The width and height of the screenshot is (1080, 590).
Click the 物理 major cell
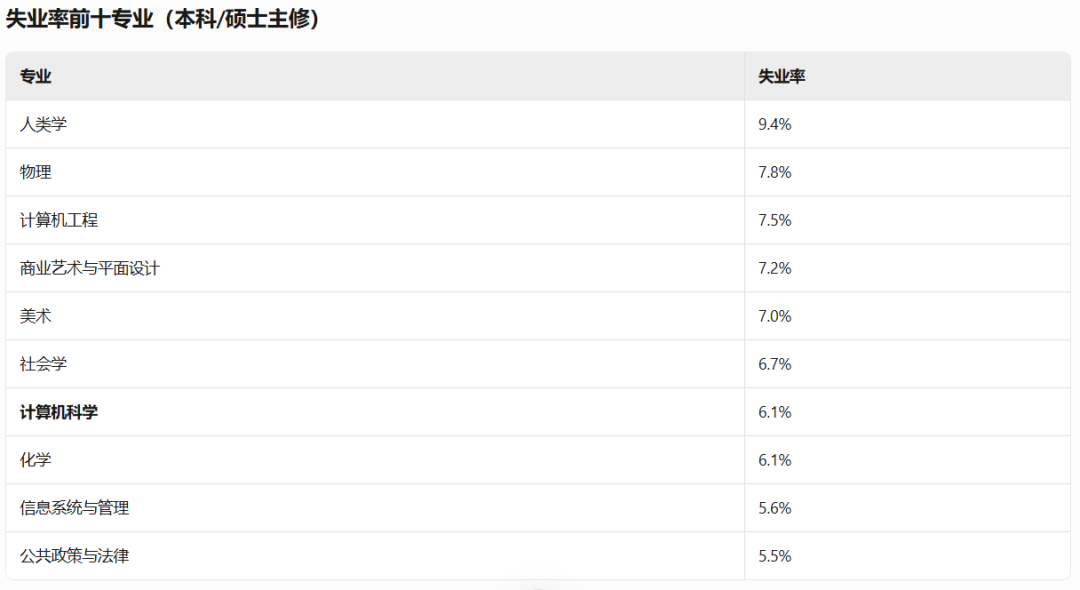click(375, 172)
